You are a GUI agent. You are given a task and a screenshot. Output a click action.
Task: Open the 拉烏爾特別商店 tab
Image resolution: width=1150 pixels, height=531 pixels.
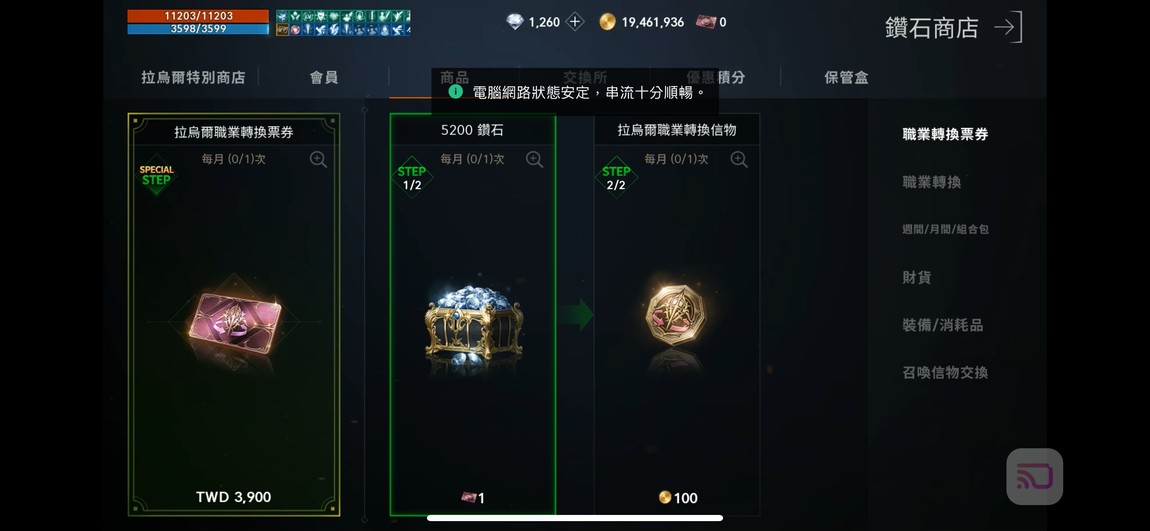193,77
